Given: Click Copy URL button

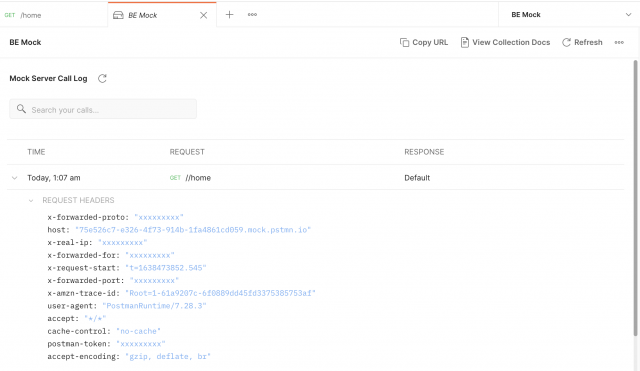Looking at the screenshot, I should (x=424, y=42).
